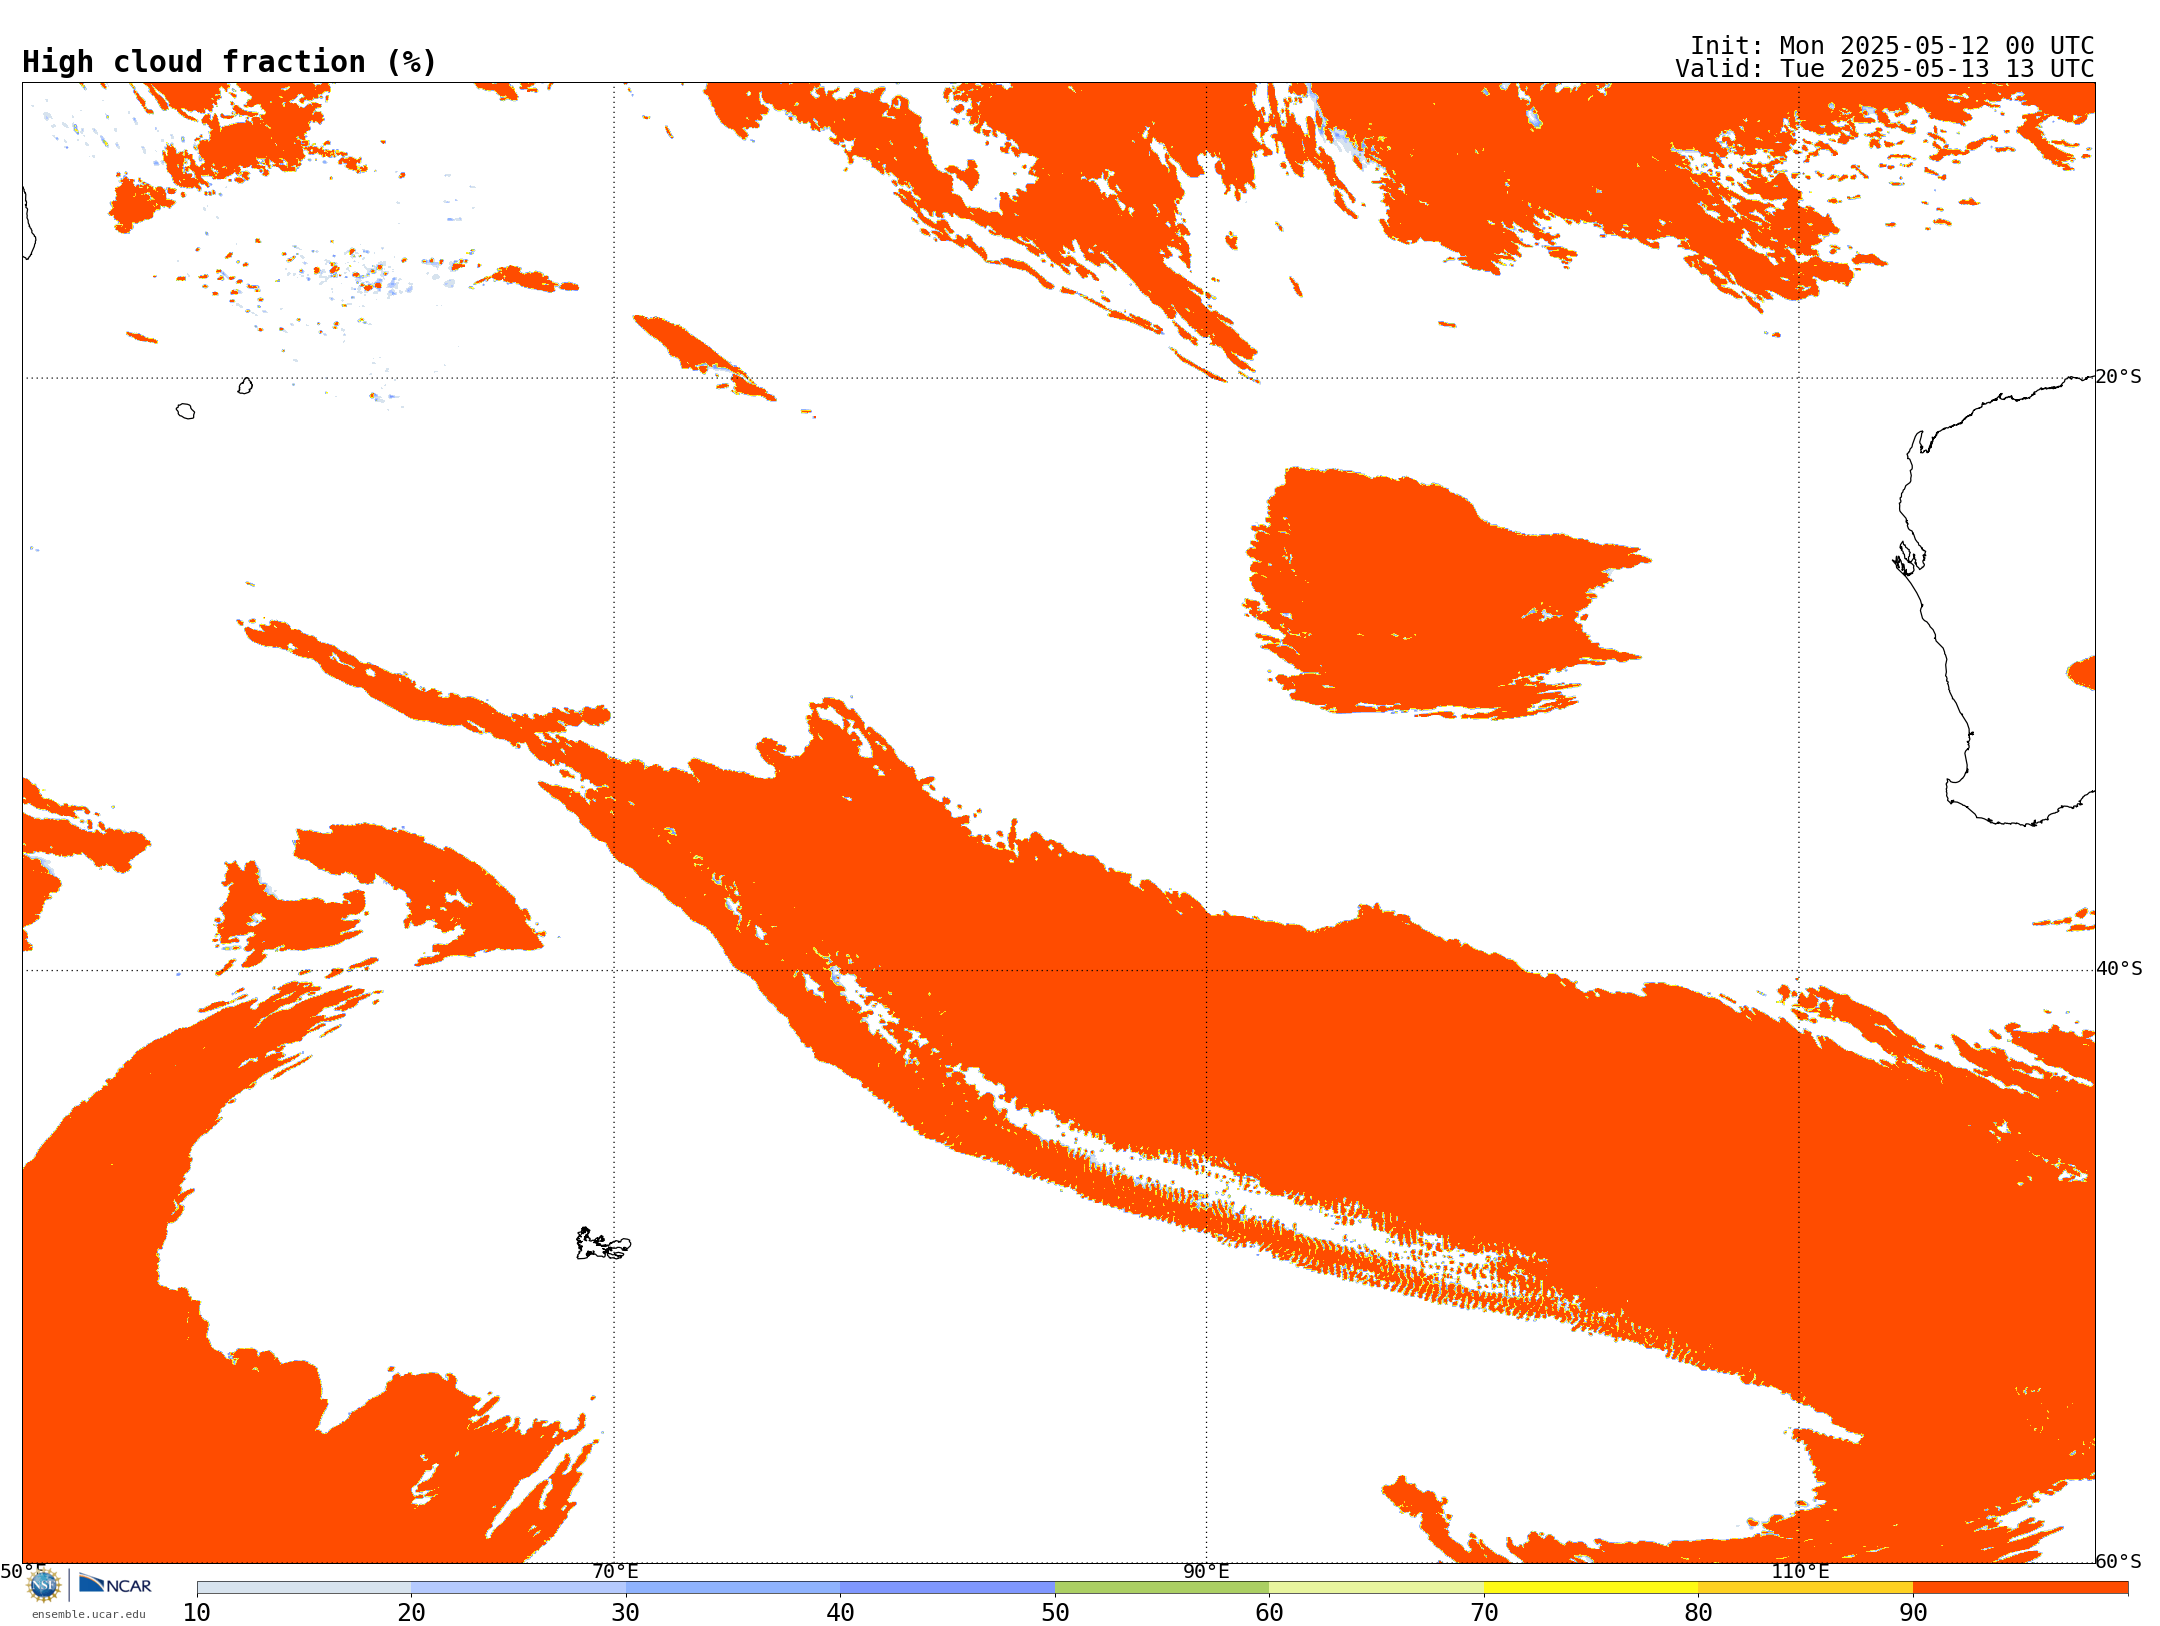The image size is (2160, 1626).
Task: Click the colorbar tick label 40
Action: (x=840, y=1613)
